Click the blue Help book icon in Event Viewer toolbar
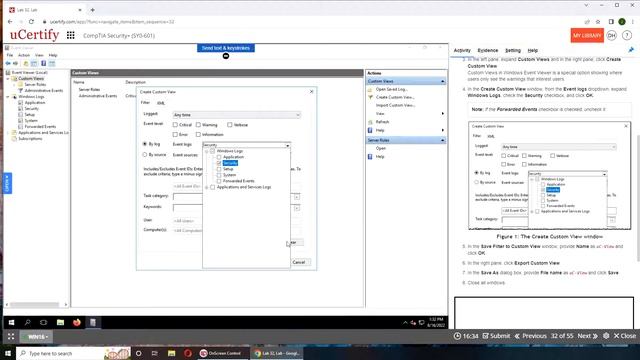 coord(43,63)
